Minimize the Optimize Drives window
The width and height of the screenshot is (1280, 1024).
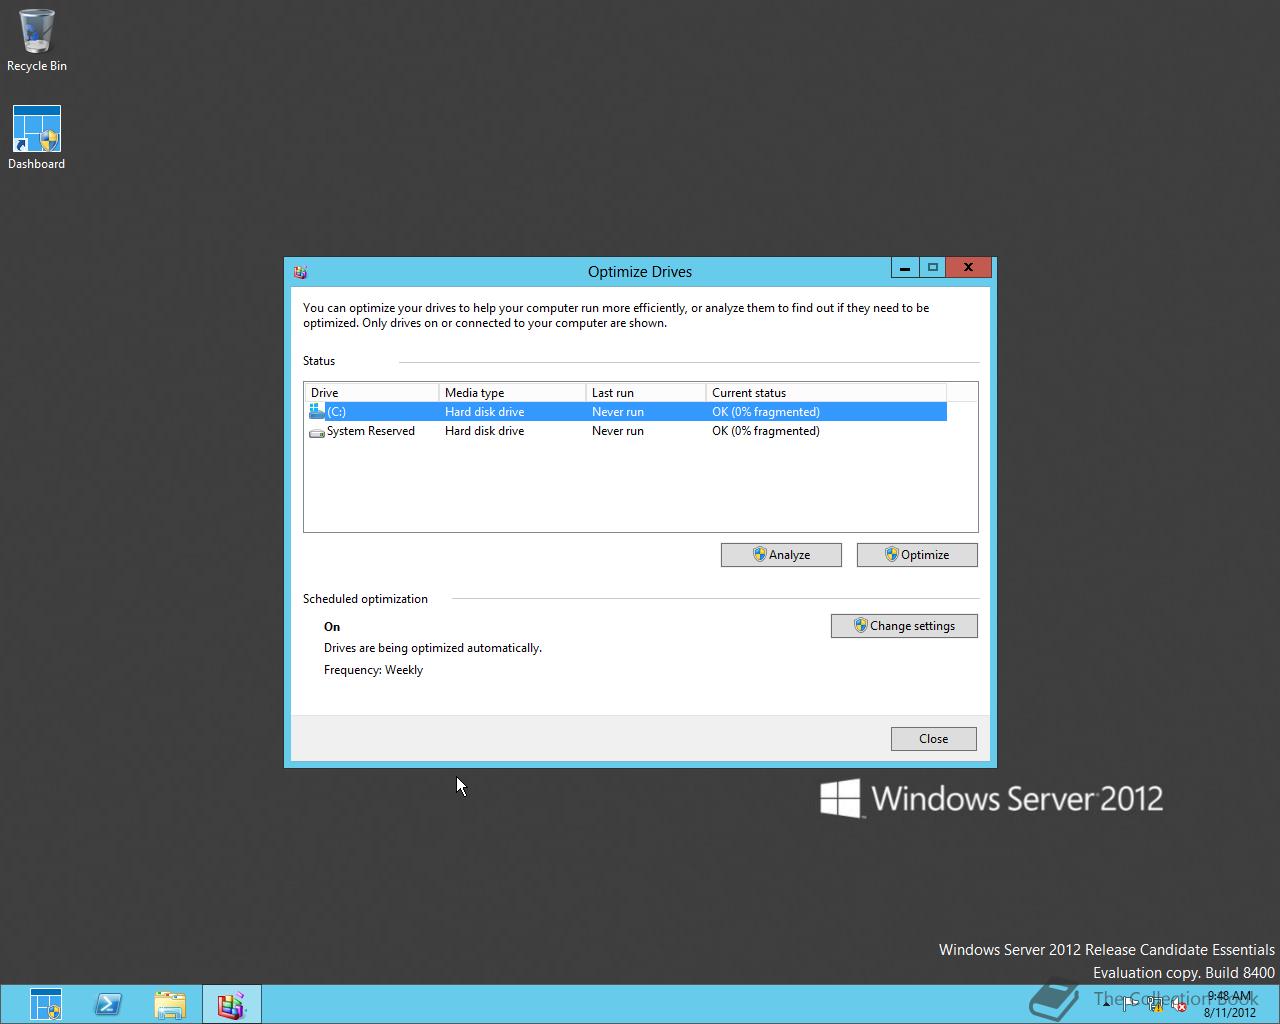904,268
